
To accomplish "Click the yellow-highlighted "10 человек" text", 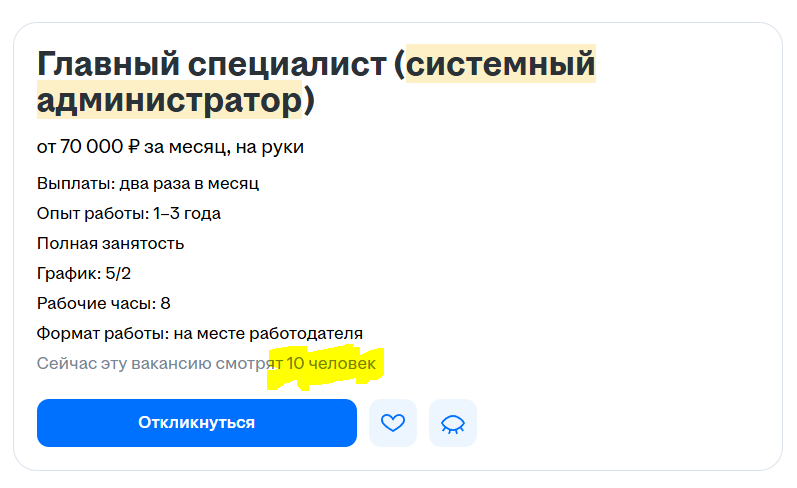I will pyautogui.click(x=331, y=364).
